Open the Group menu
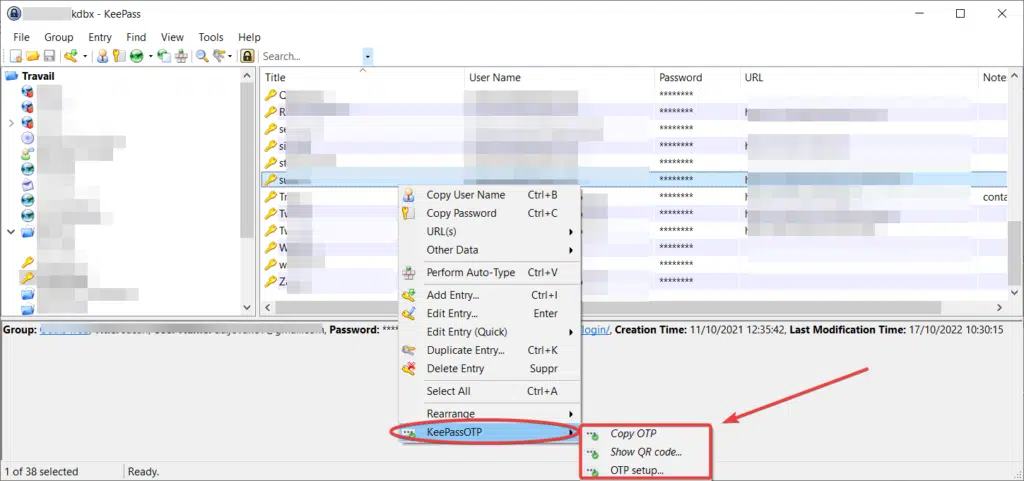The image size is (1024, 481). coord(59,37)
